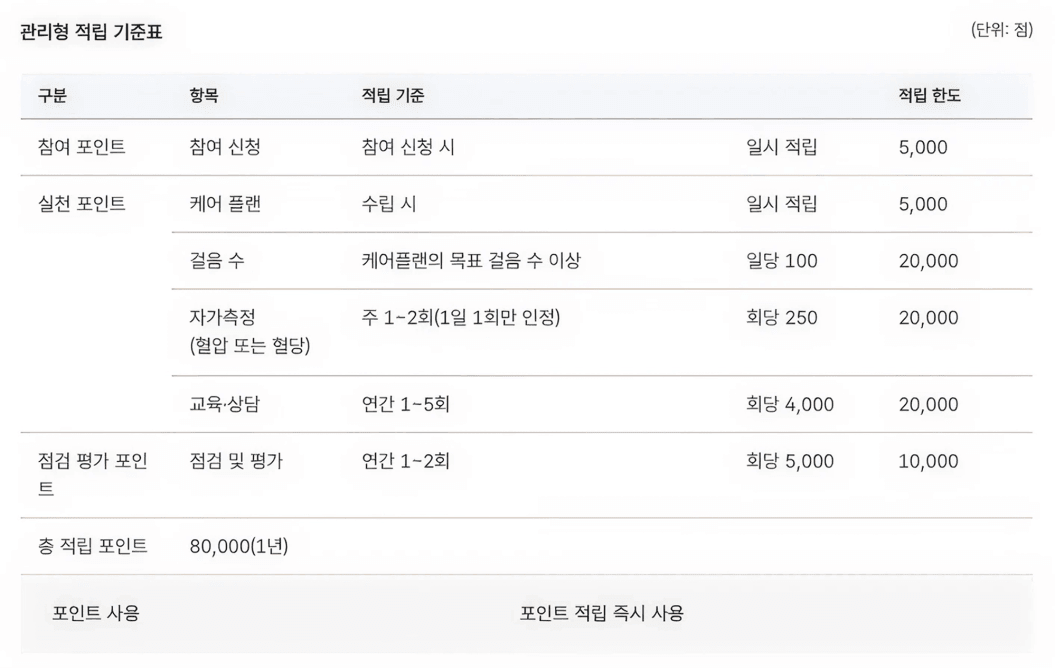The image size is (1055, 668).
Task: Click the 포인트 적립 즉시 사용 text
Action: point(602,614)
